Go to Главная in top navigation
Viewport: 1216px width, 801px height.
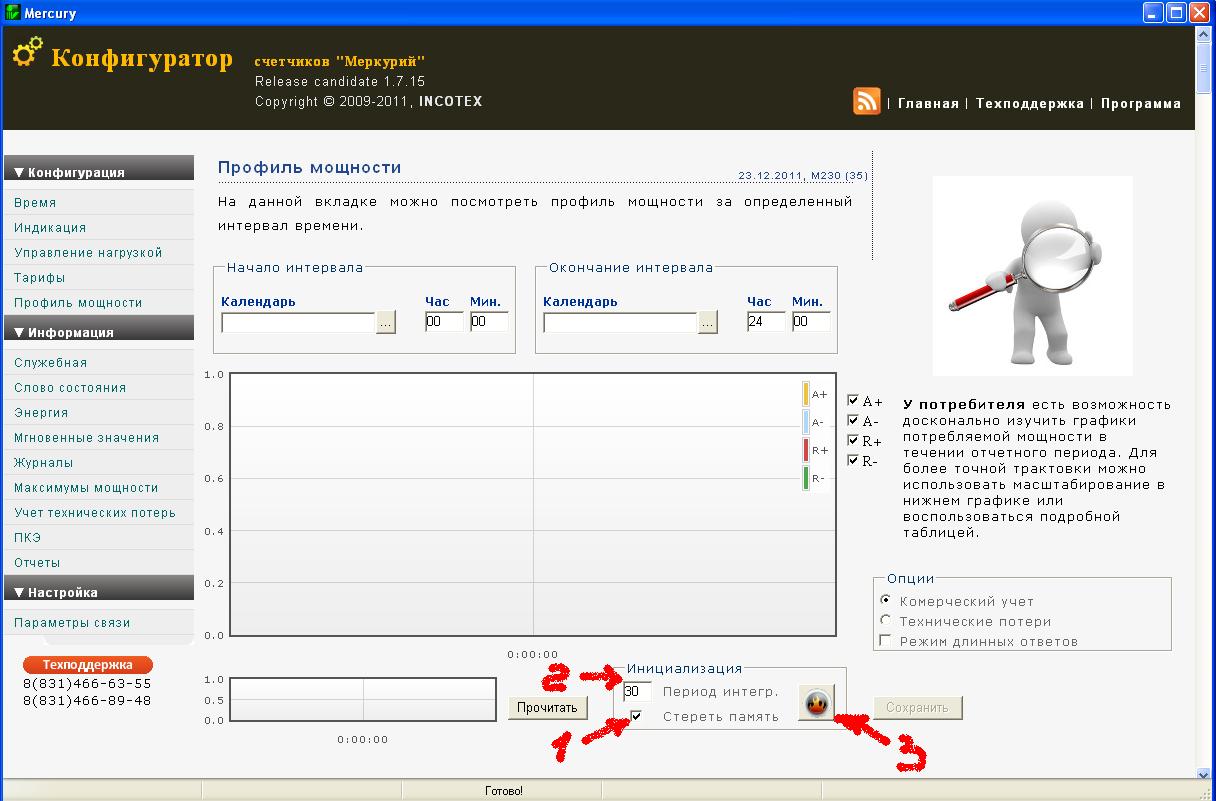point(928,103)
